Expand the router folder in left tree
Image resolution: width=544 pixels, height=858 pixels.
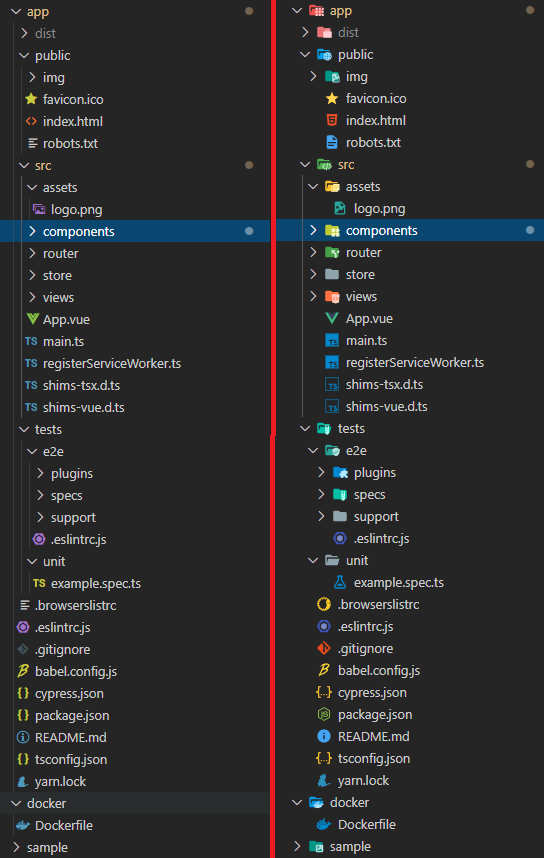[x=32, y=253]
